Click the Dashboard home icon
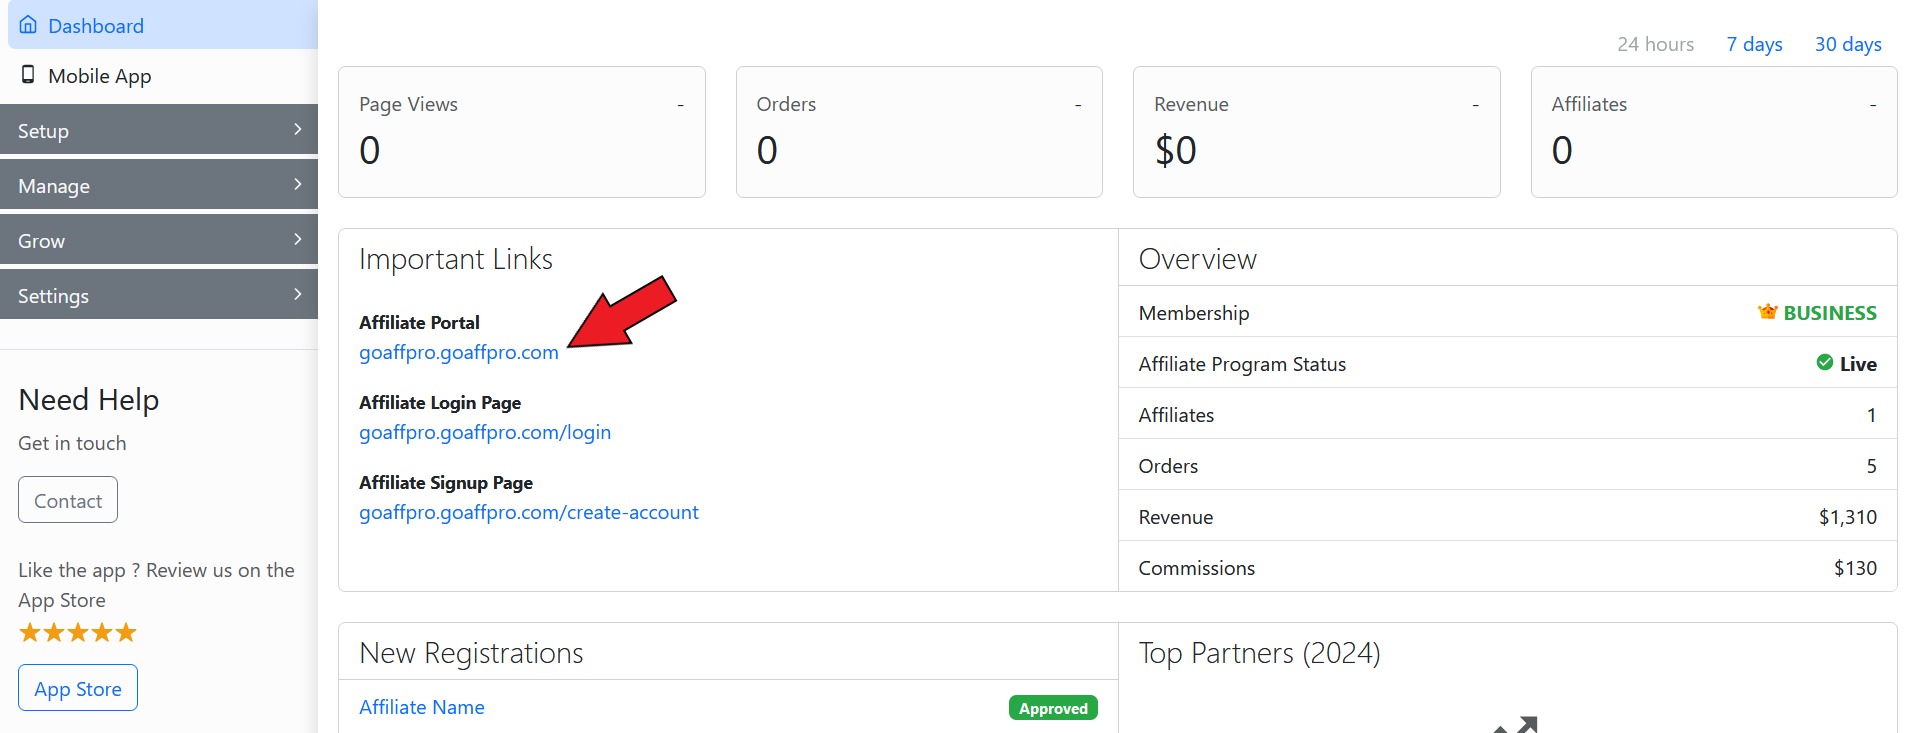Image resolution: width=1909 pixels, height=733 pixels. pos(28,25)
